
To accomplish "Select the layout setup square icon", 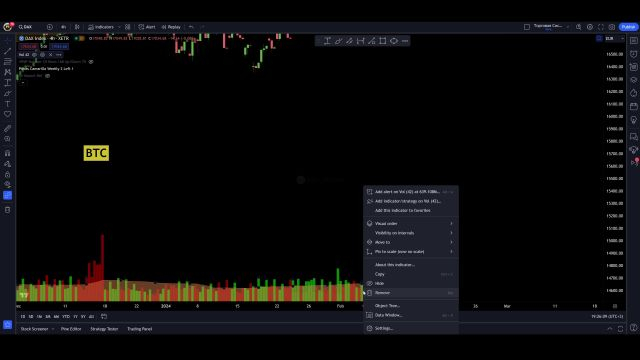I will point(527,27).
